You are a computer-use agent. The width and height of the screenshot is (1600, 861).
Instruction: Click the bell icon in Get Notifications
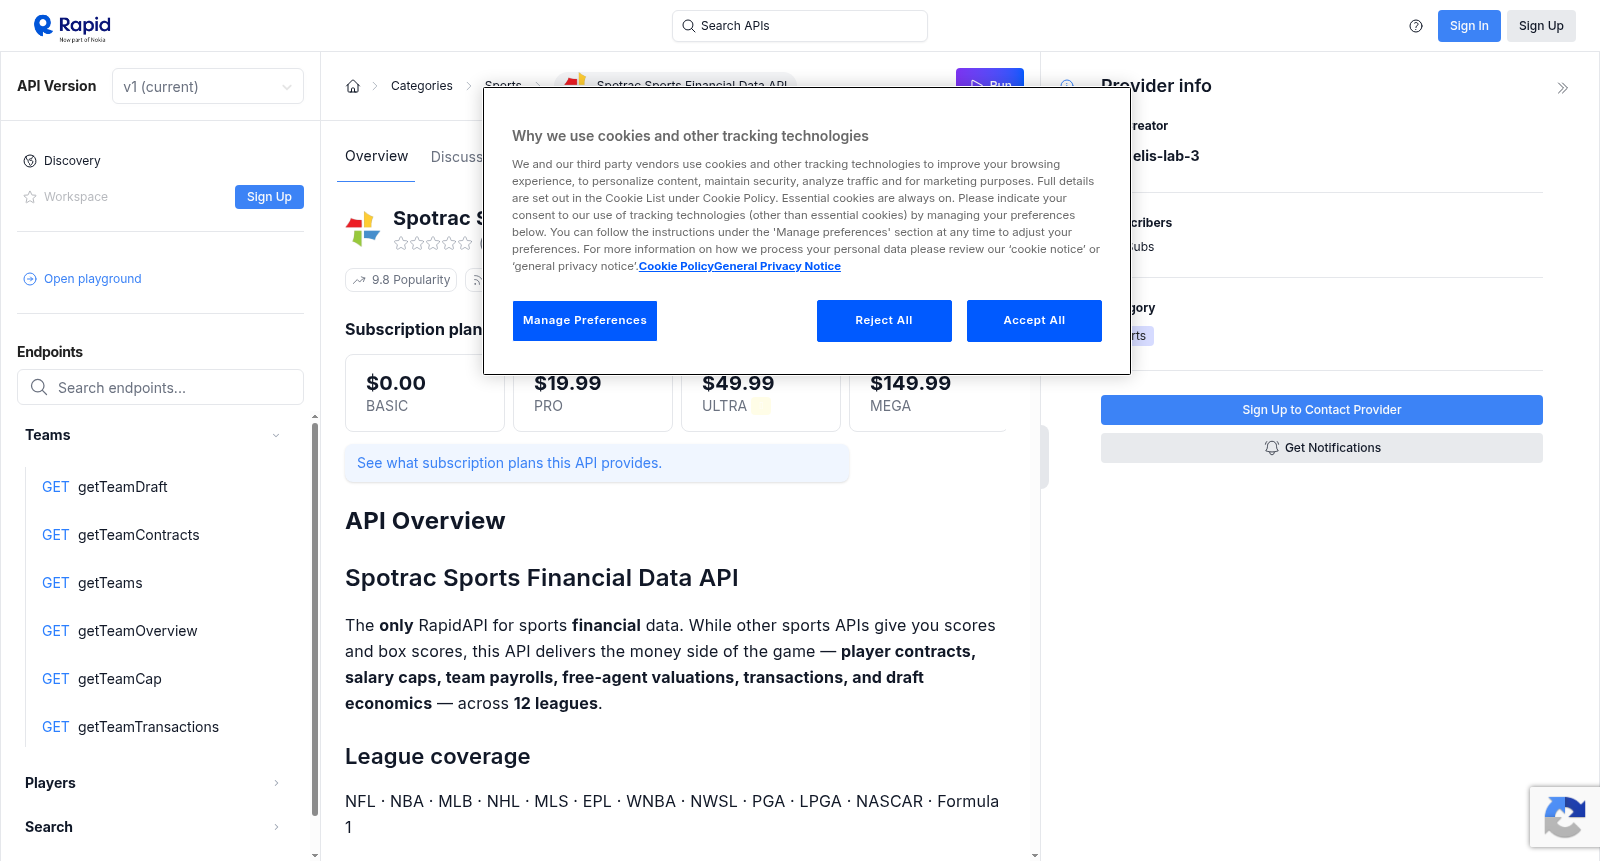click(1272, 448)
